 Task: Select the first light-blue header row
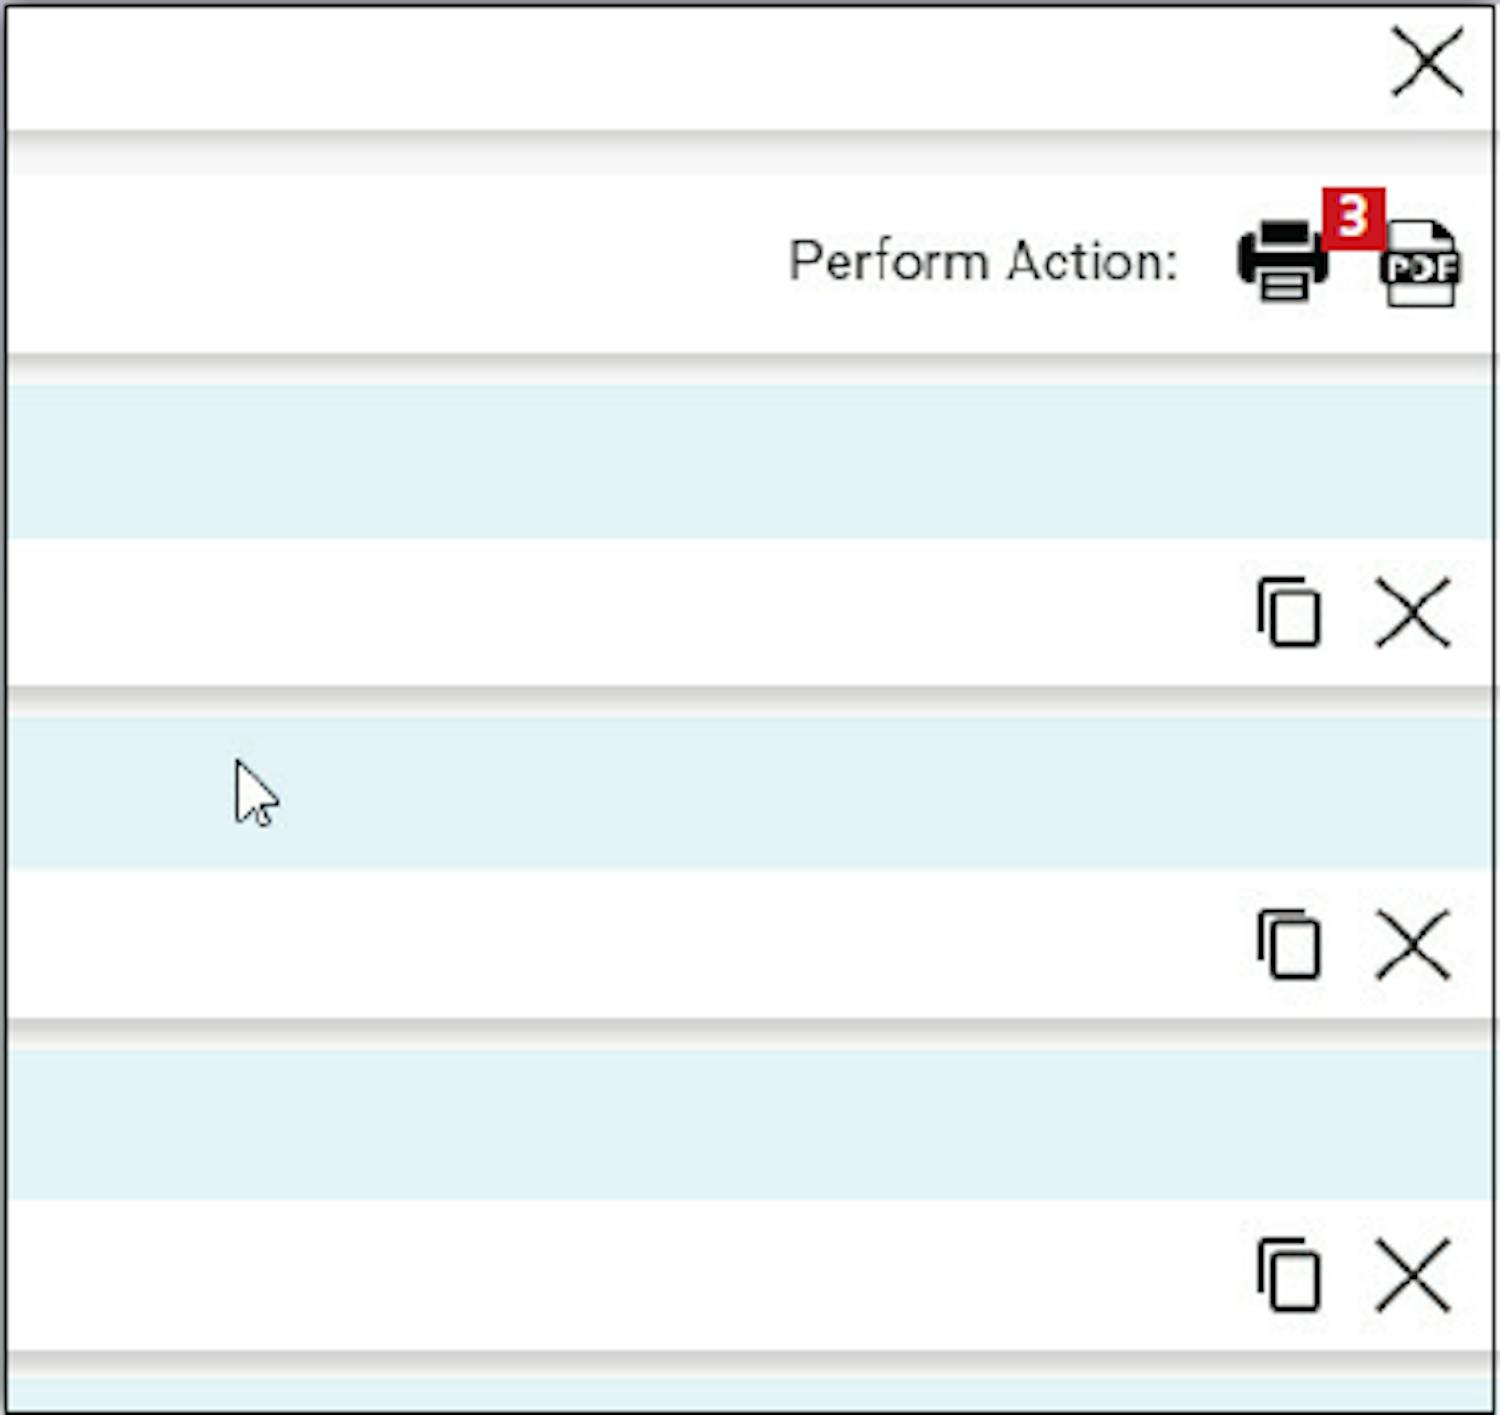click(x=750, y=461)
